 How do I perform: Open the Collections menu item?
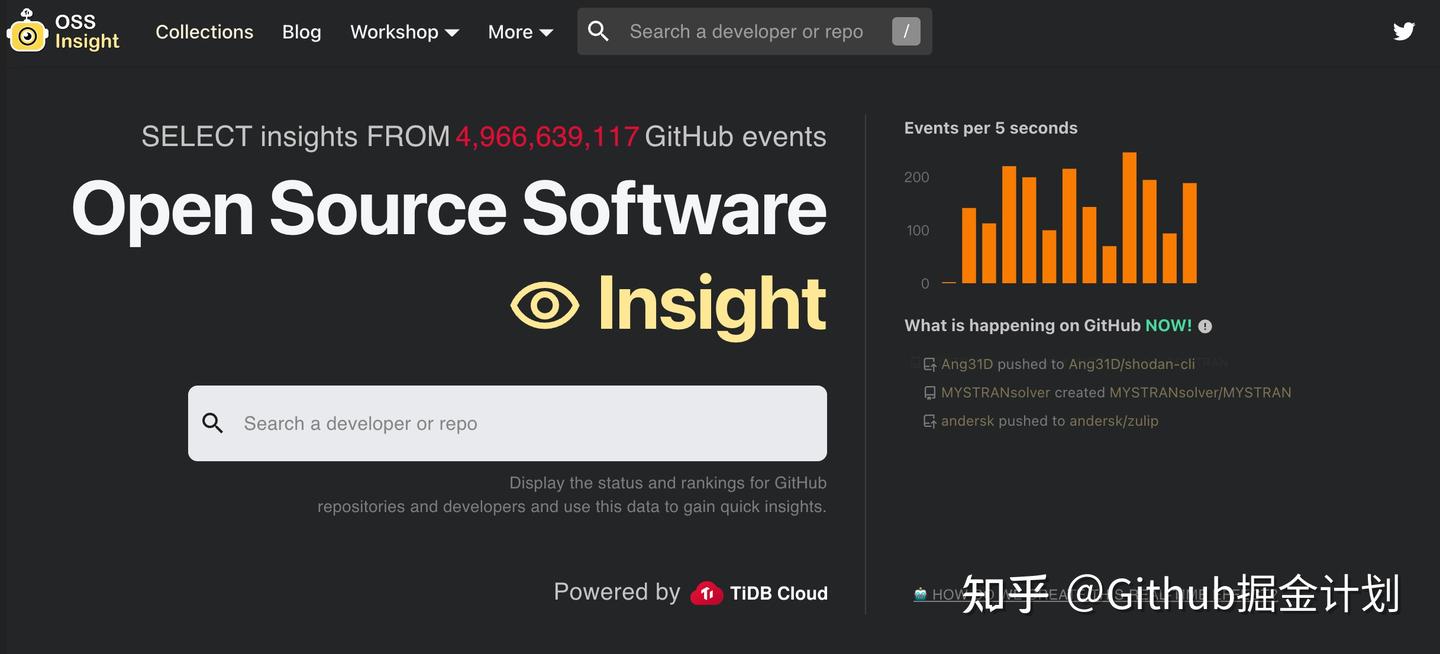point(204,31)
